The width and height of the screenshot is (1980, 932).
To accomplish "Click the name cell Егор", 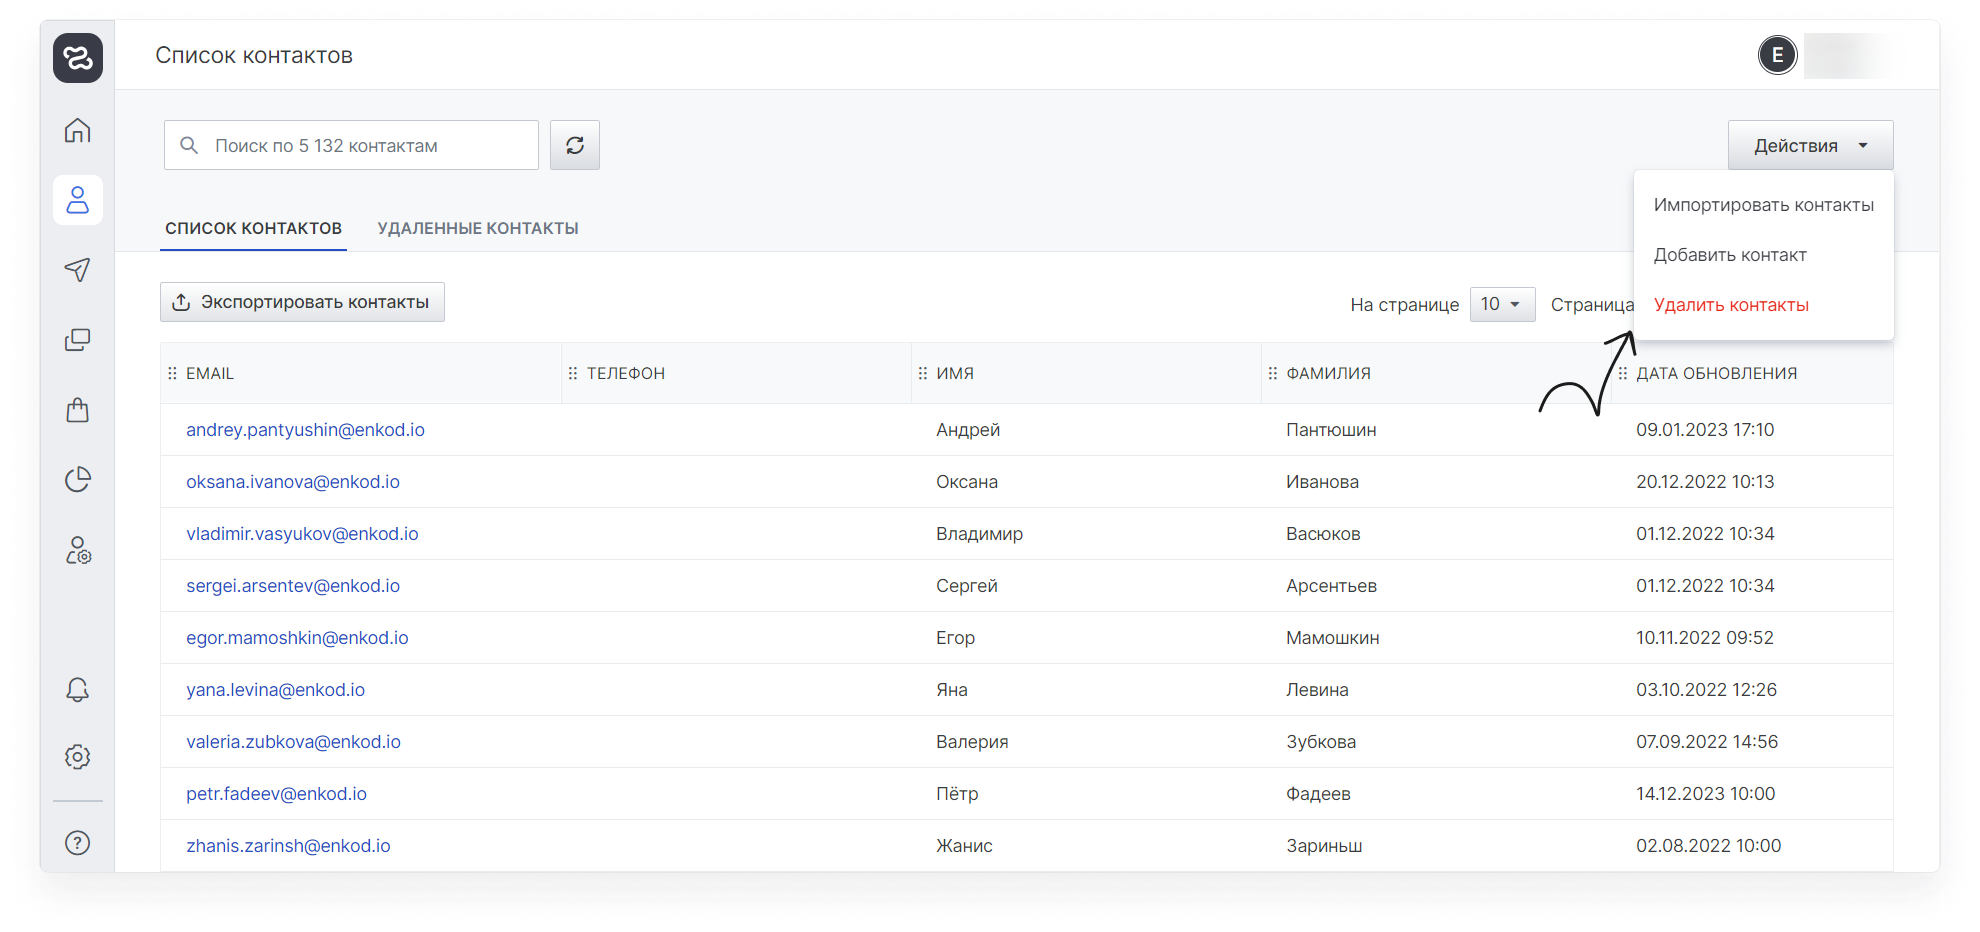I will (955, 638).
